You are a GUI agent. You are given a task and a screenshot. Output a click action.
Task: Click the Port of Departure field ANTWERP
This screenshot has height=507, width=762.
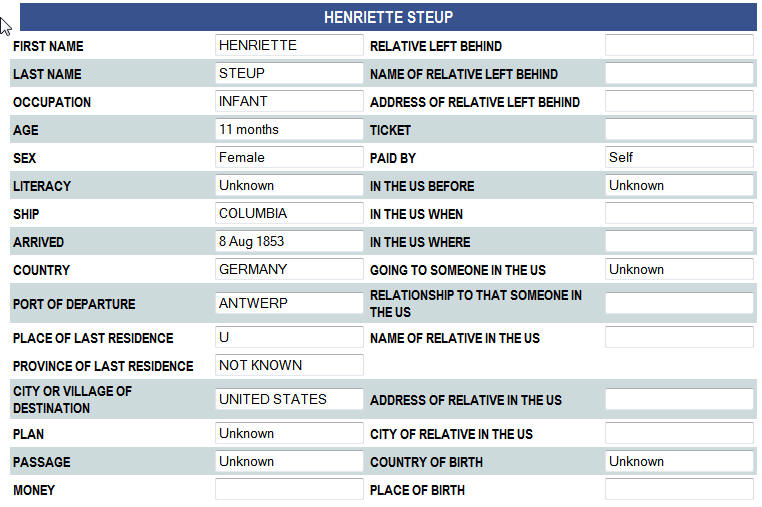coord(289,304)
